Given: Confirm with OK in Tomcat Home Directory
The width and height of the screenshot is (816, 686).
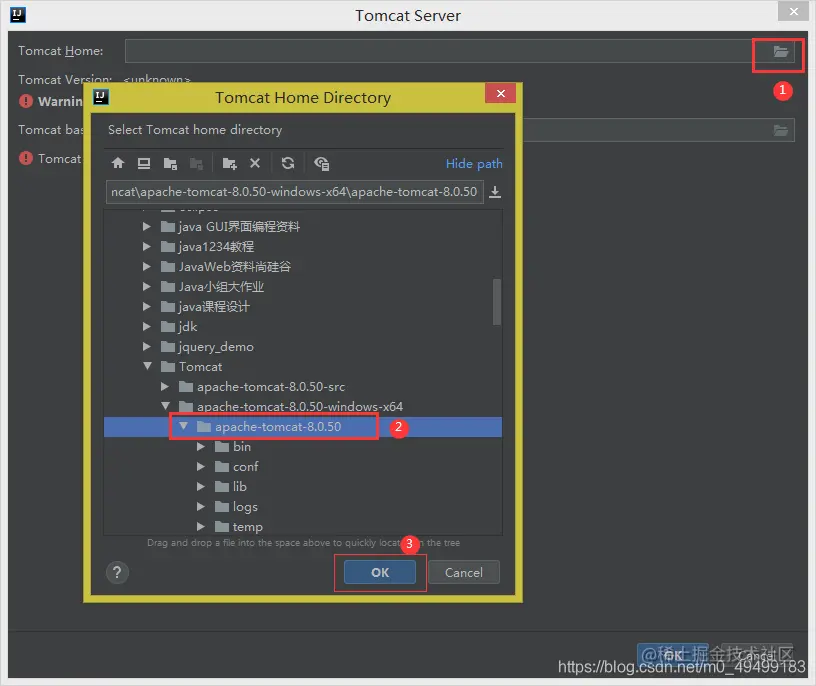Looking at the screenshot, I should (x=380, y=573).
